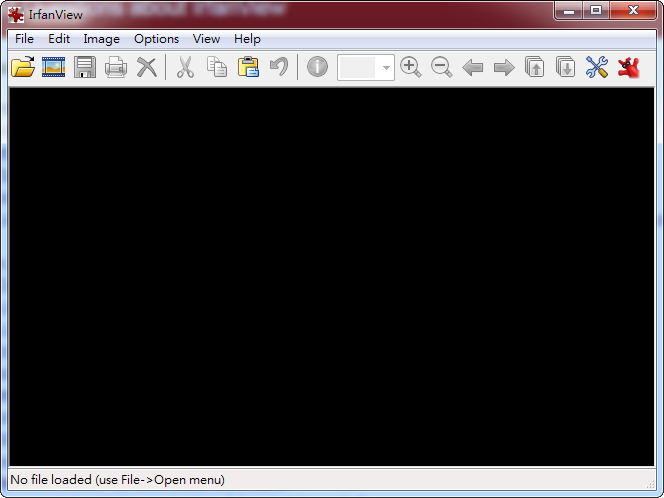Click the Save floppy disk icon
This screenshot has width=664, height=498.
click(x=85, y=67)
